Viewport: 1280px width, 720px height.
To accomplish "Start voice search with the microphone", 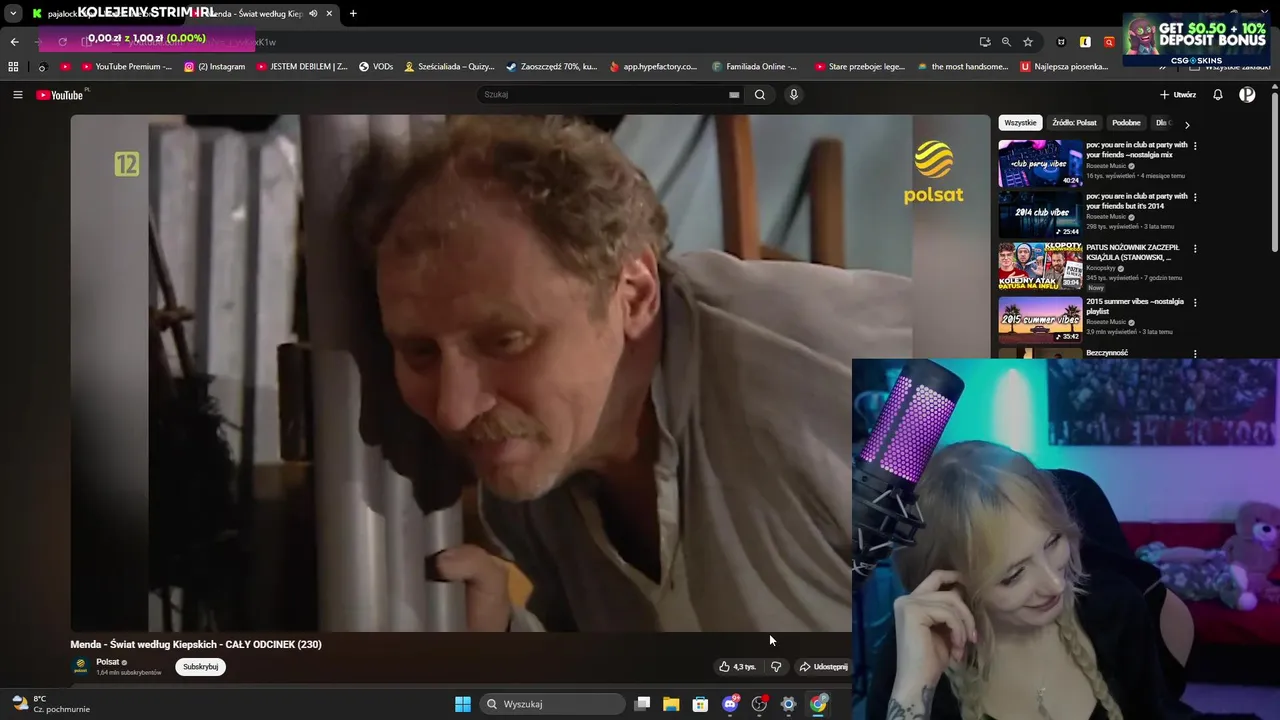I will click(793, 95).
